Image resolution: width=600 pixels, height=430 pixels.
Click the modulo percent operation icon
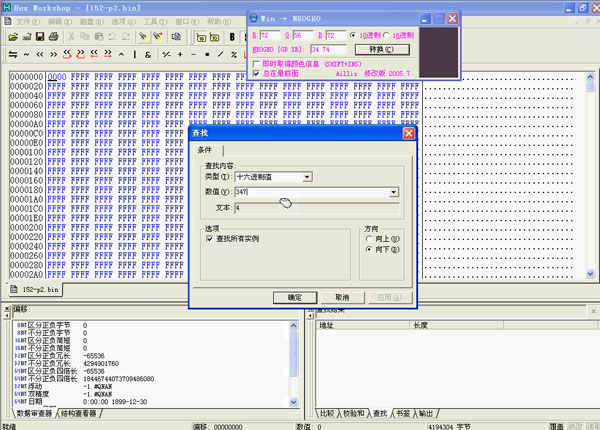pos(234,54)
